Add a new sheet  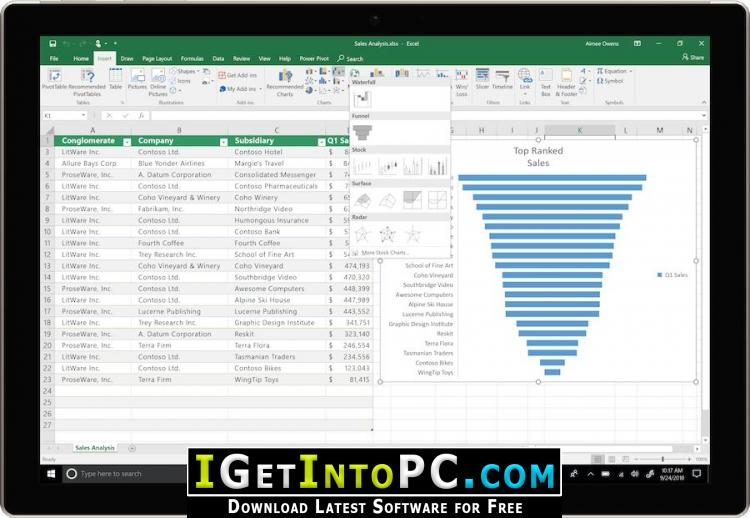132,448
